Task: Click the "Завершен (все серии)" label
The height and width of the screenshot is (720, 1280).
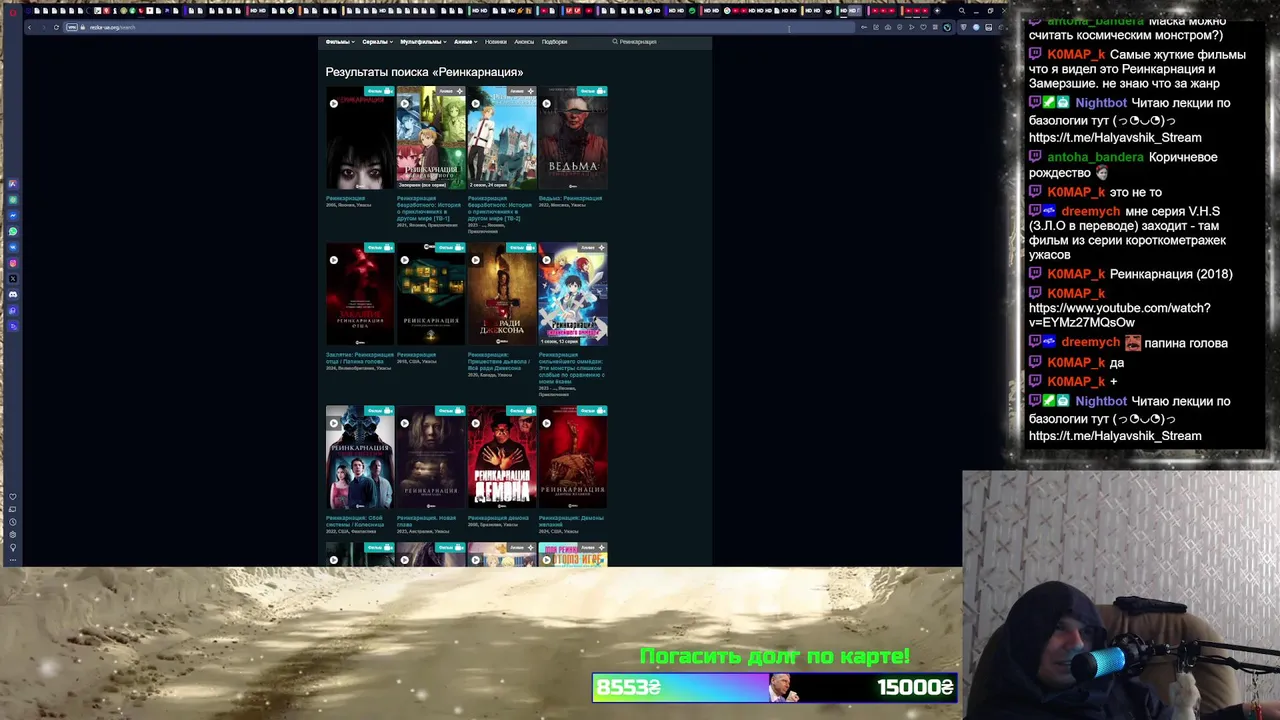Action: coord(421,185)
